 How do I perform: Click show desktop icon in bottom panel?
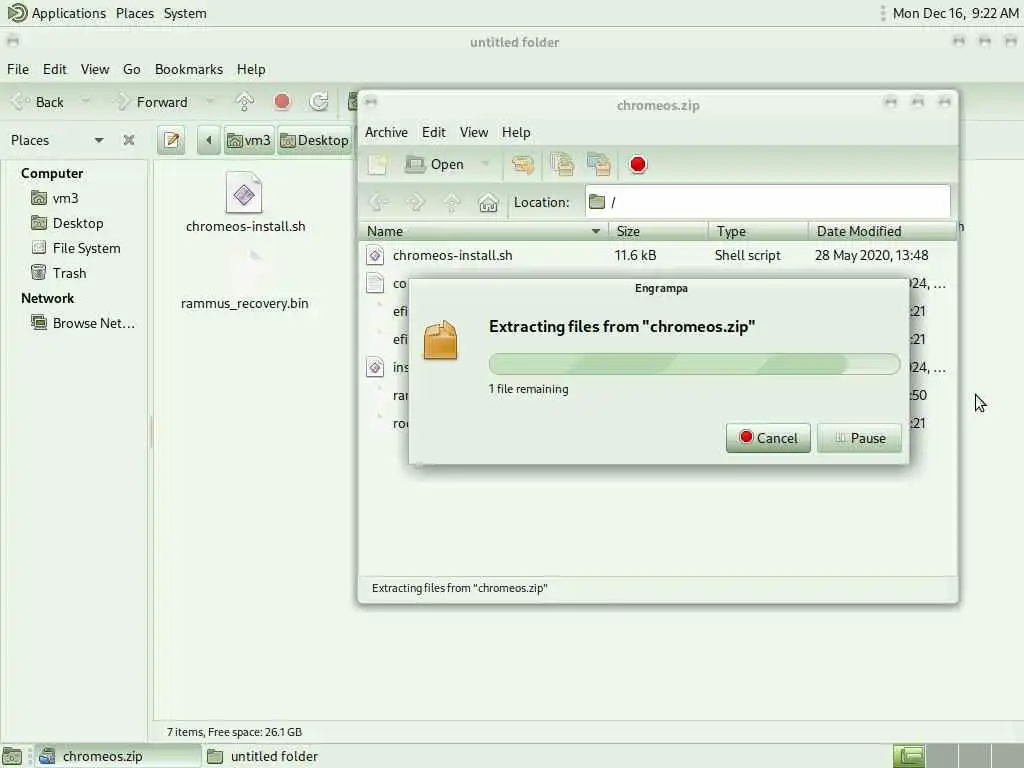pyautogui.click(x=12, y=756)
